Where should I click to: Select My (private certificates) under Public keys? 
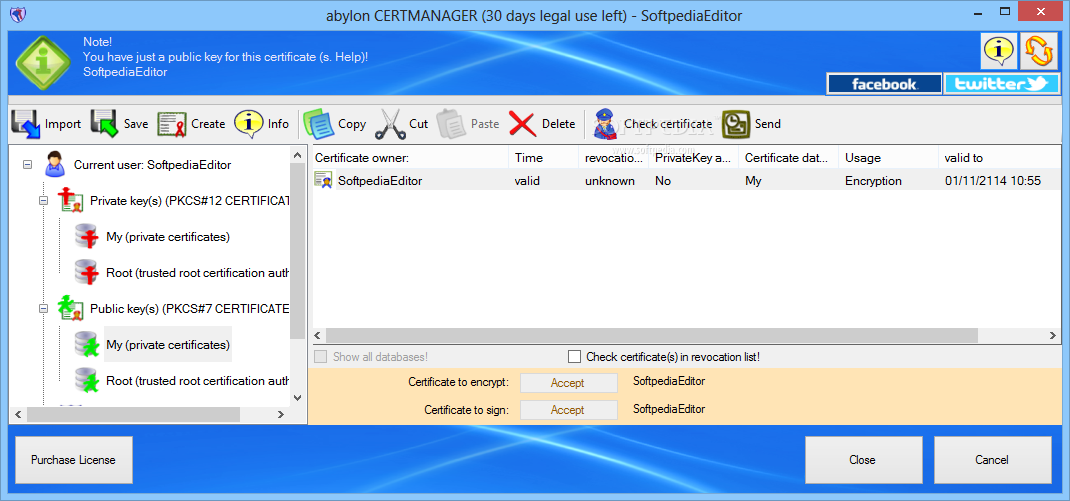click(168, 345)
